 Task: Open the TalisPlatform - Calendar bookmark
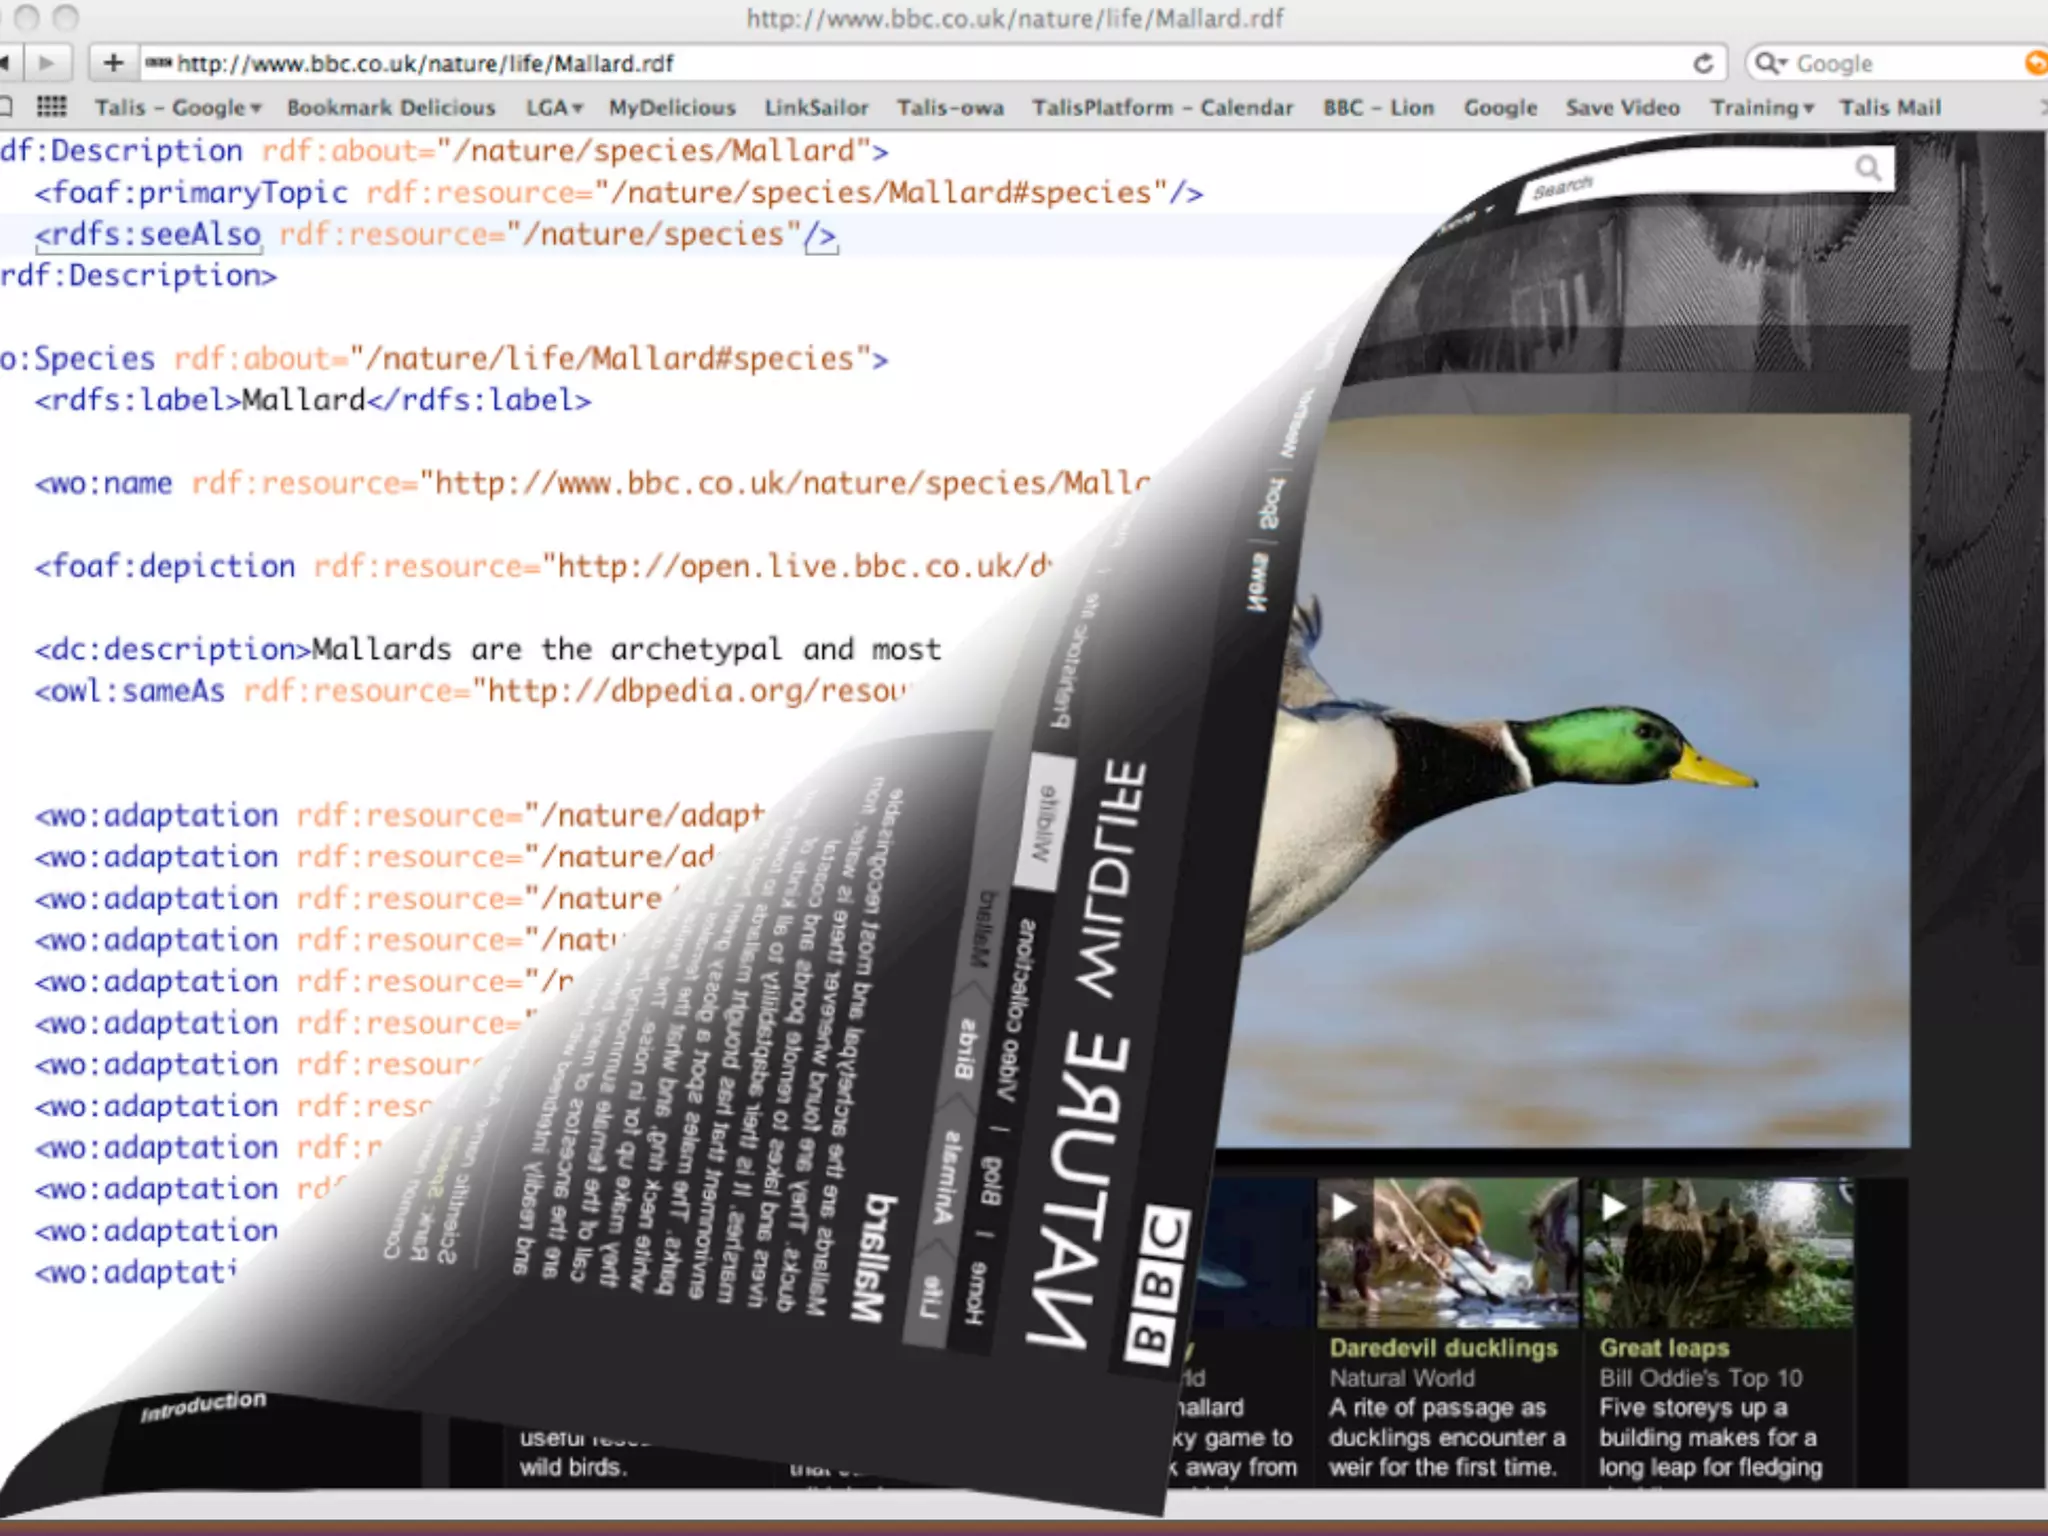point(1162,108)
